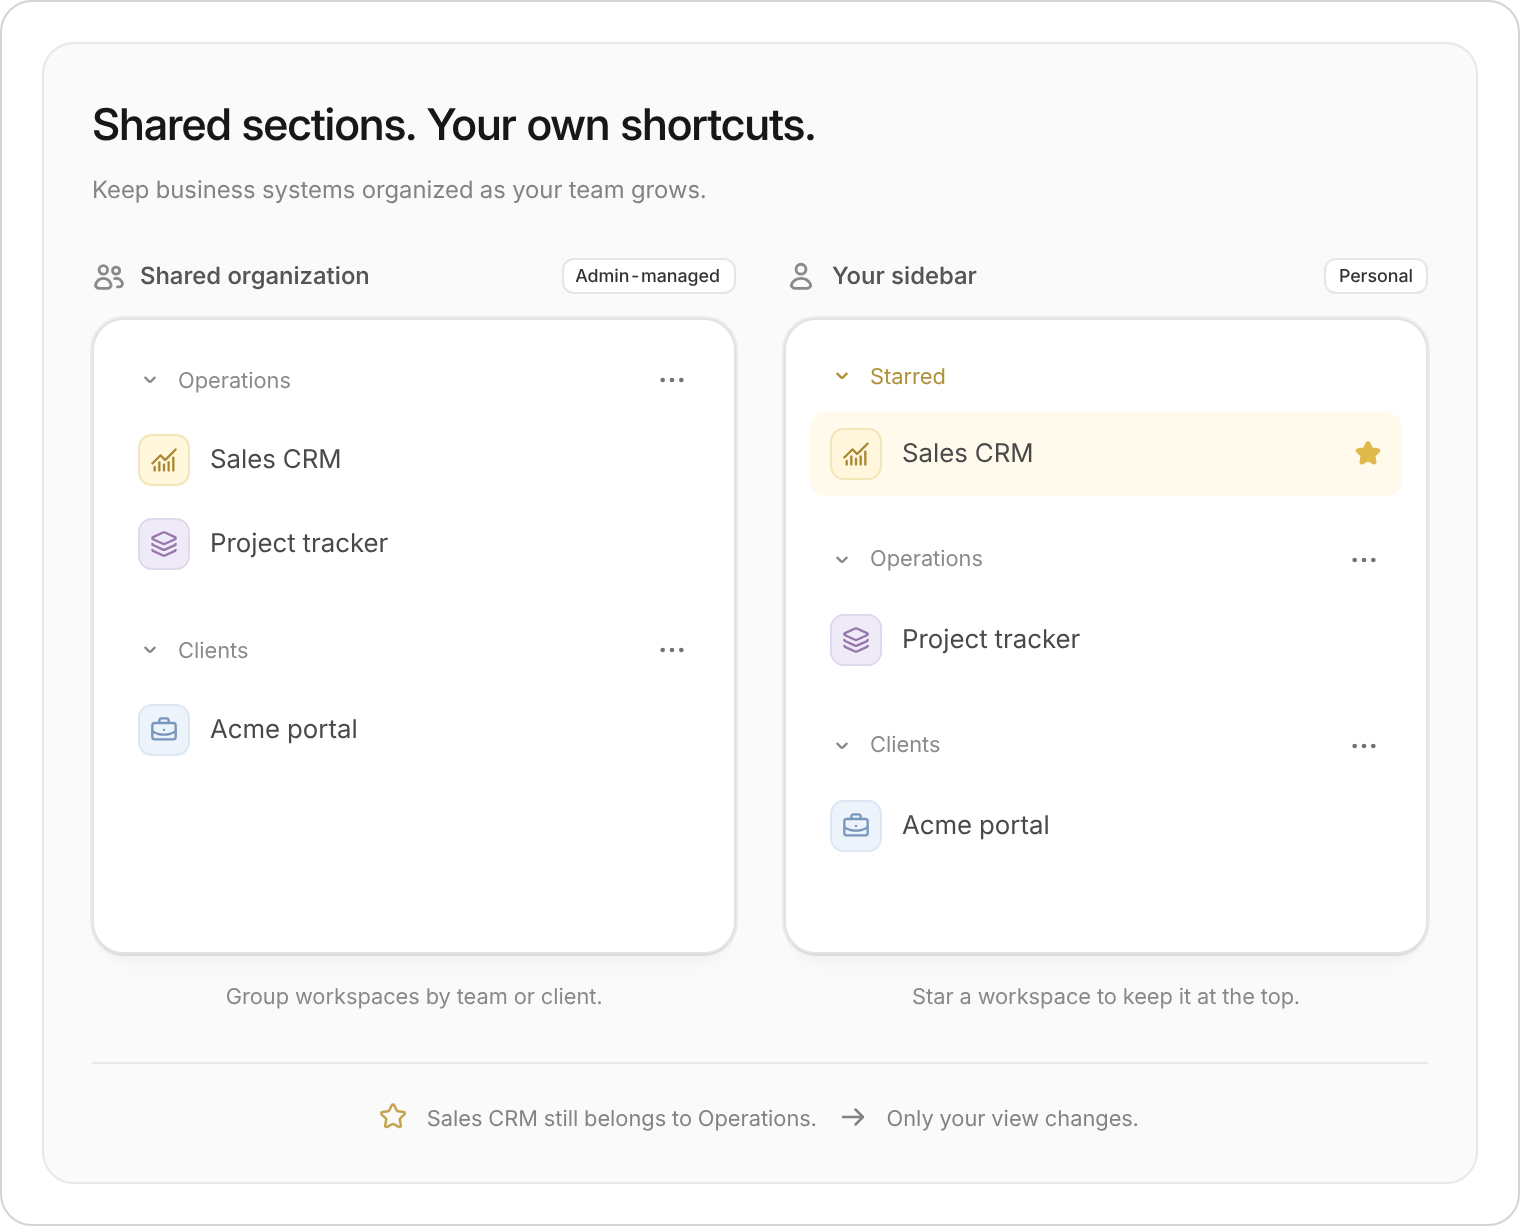
Task: Unstar Sales CRM using the filled star
Action: click(1368, 454)
